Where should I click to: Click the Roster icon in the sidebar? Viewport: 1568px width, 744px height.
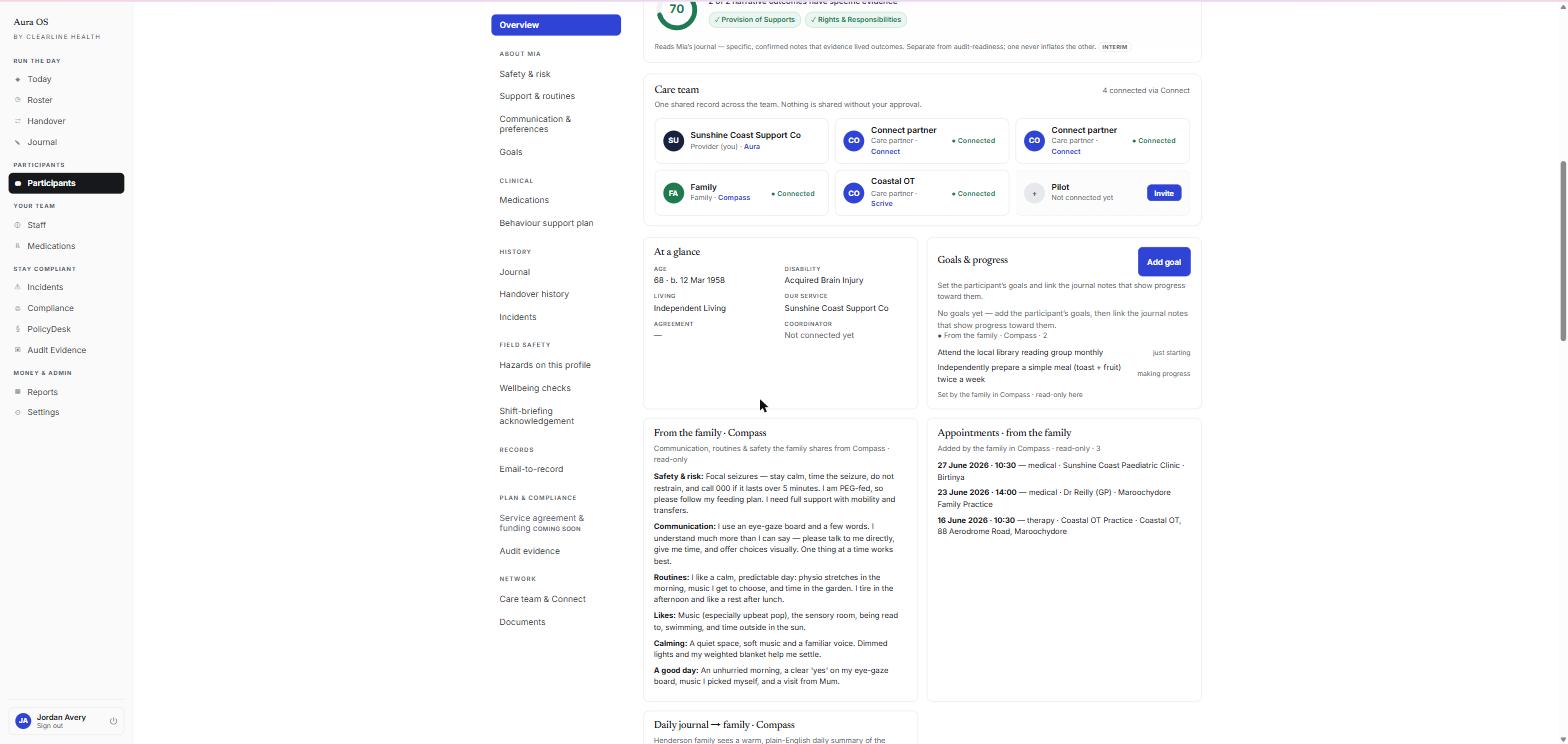[x=18, y=100]
